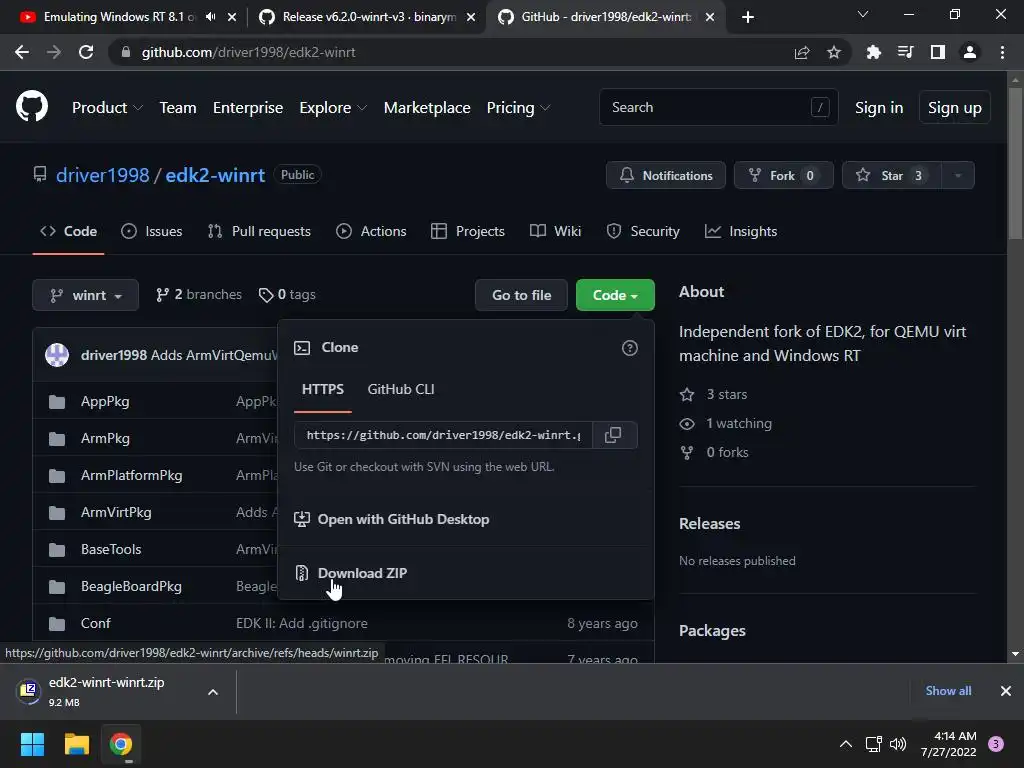Focus the GitHub search field
This screenshot has width=1024, height=768.
(x=718, y=107)
